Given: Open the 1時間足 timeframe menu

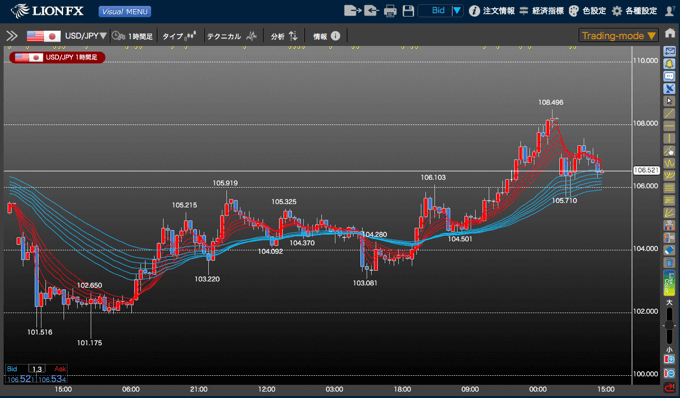Looking at the screenshot, I should coord(132,36).
